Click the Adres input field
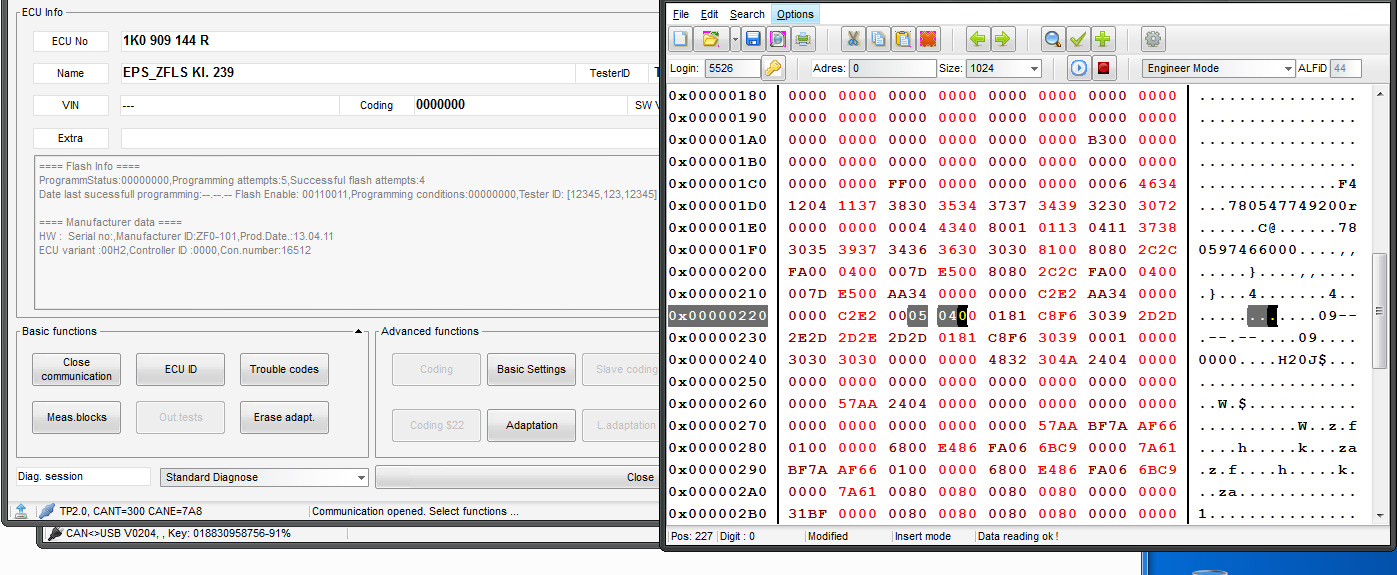The height and width of the screenshot is (575, 1397). click(x=891, y=68)
